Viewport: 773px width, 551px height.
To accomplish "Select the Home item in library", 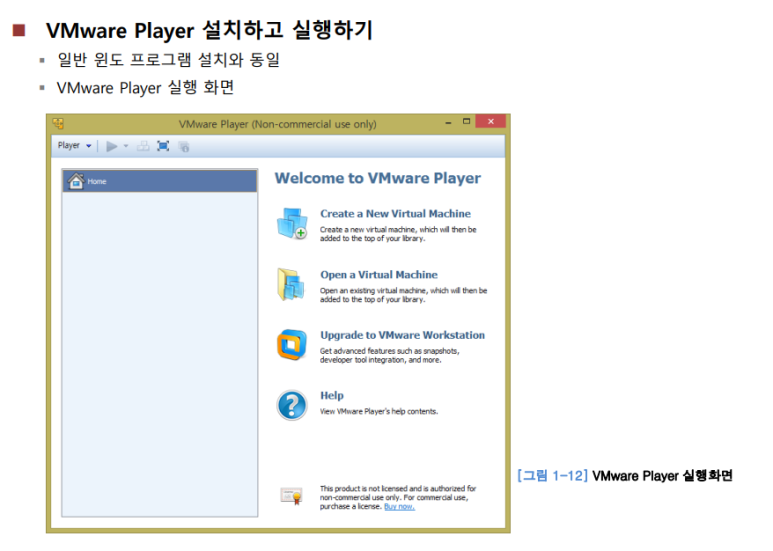I will tap(160, 181).
